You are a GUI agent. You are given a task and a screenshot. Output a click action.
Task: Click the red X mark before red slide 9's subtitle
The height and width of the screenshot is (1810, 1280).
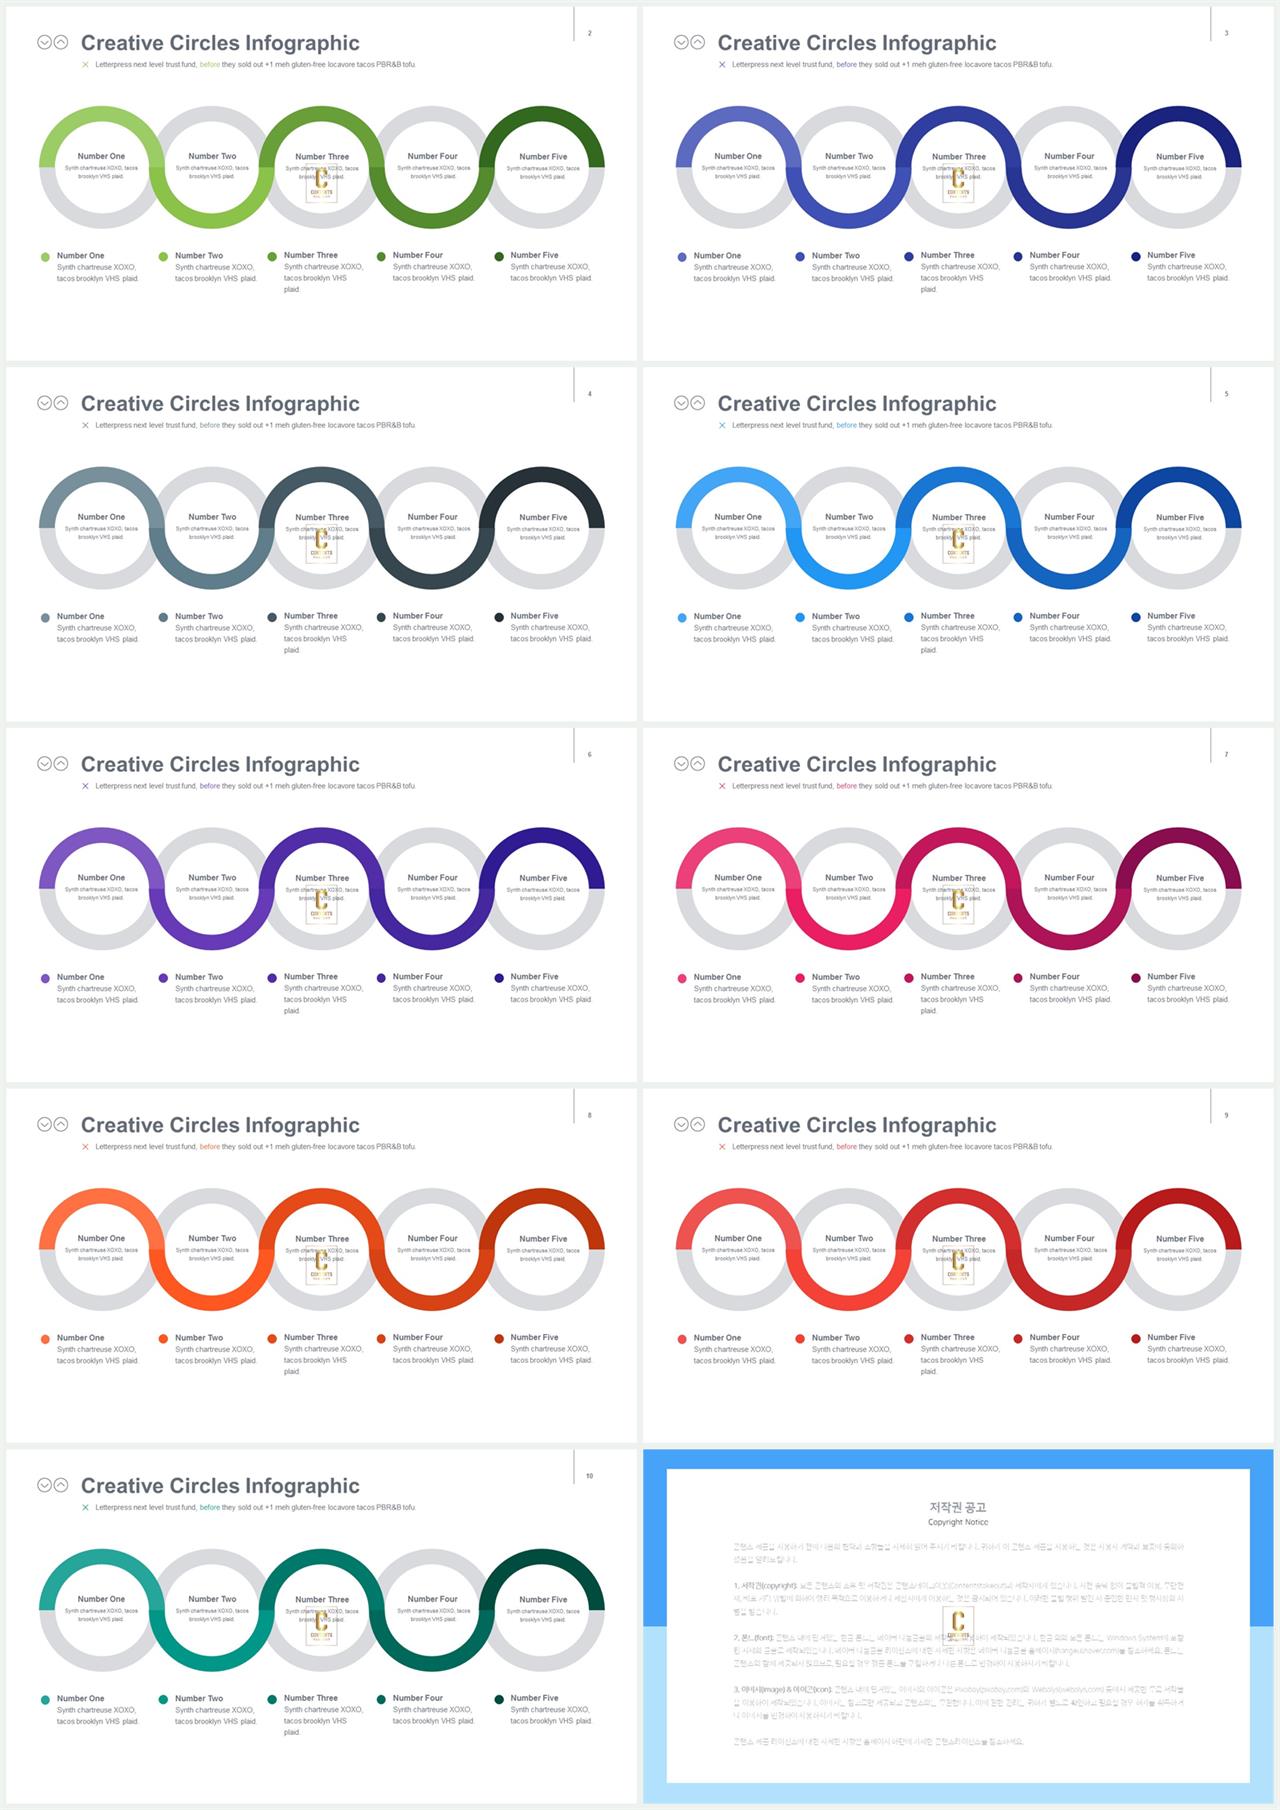[x=722, y=1146]
